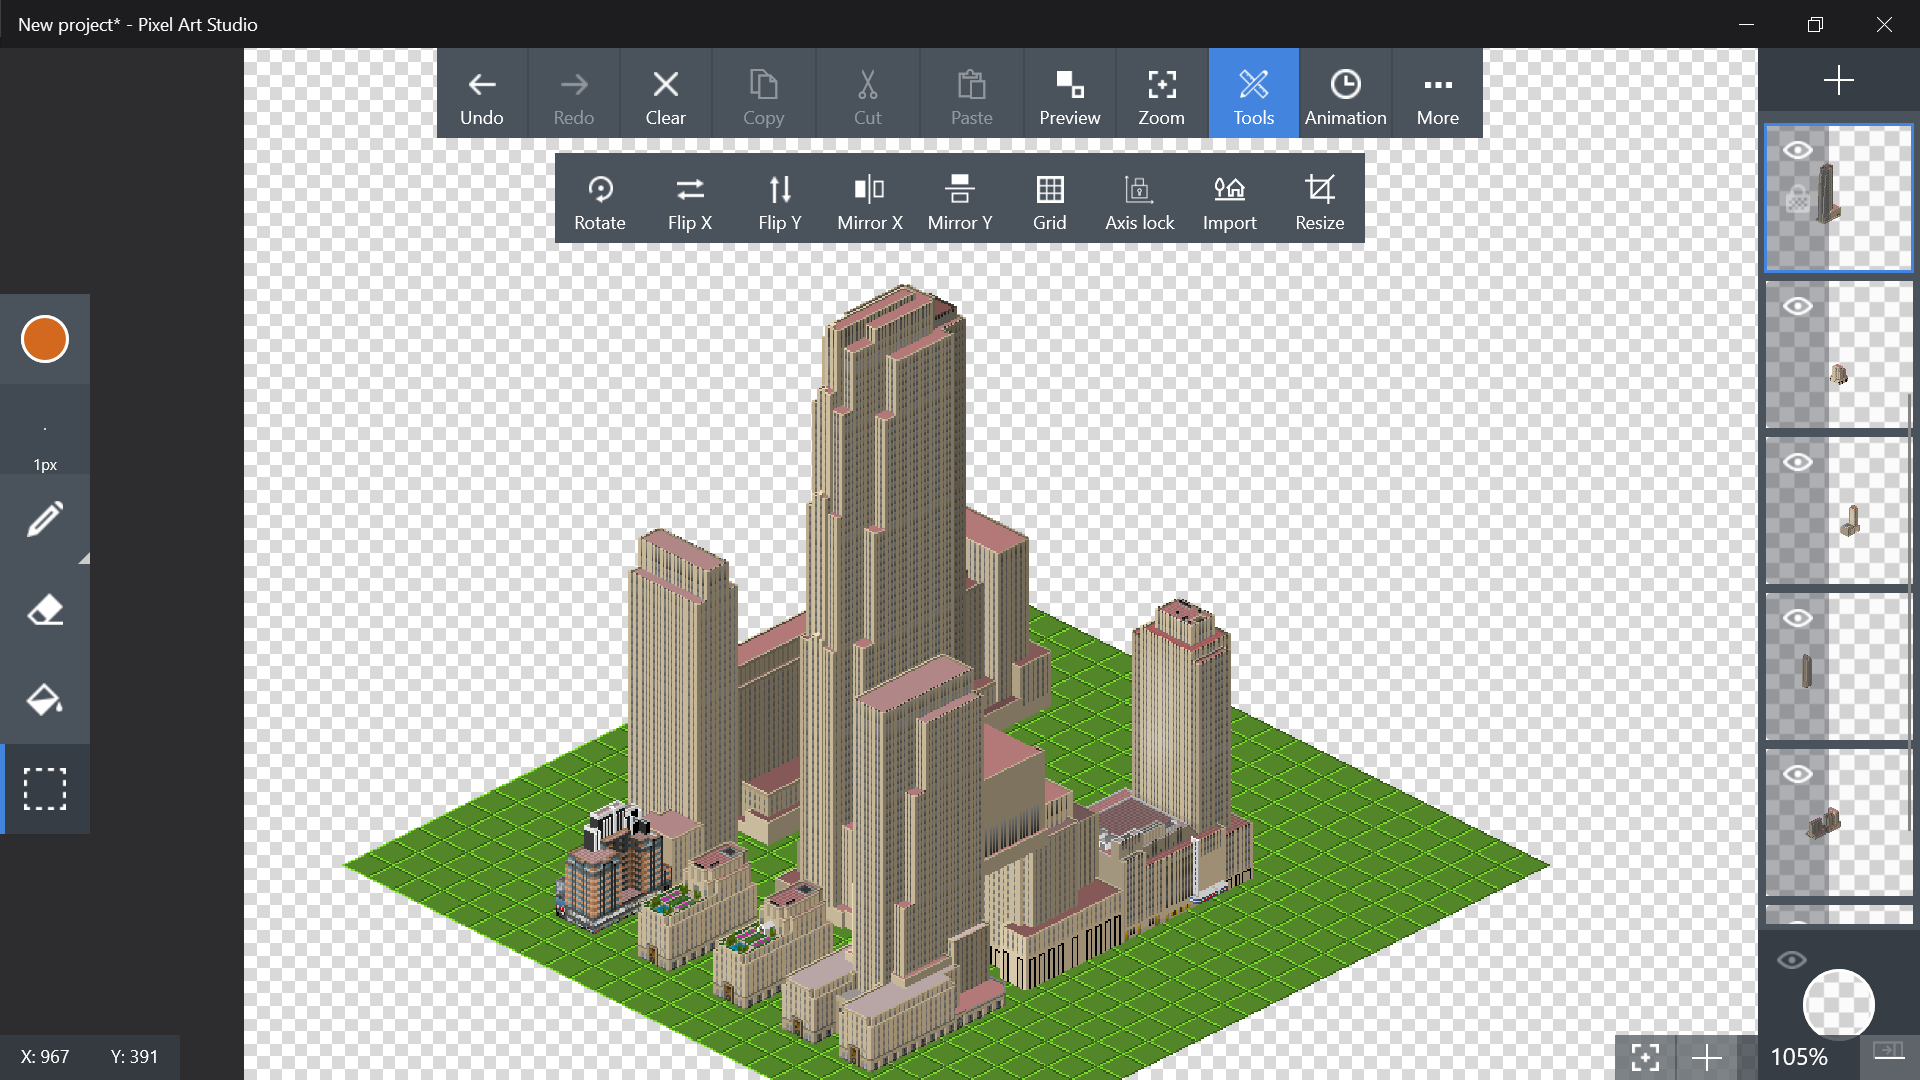Viewport: 1920px width, 1080px height.
Task: Undo the last action
Action: [482, 94]
